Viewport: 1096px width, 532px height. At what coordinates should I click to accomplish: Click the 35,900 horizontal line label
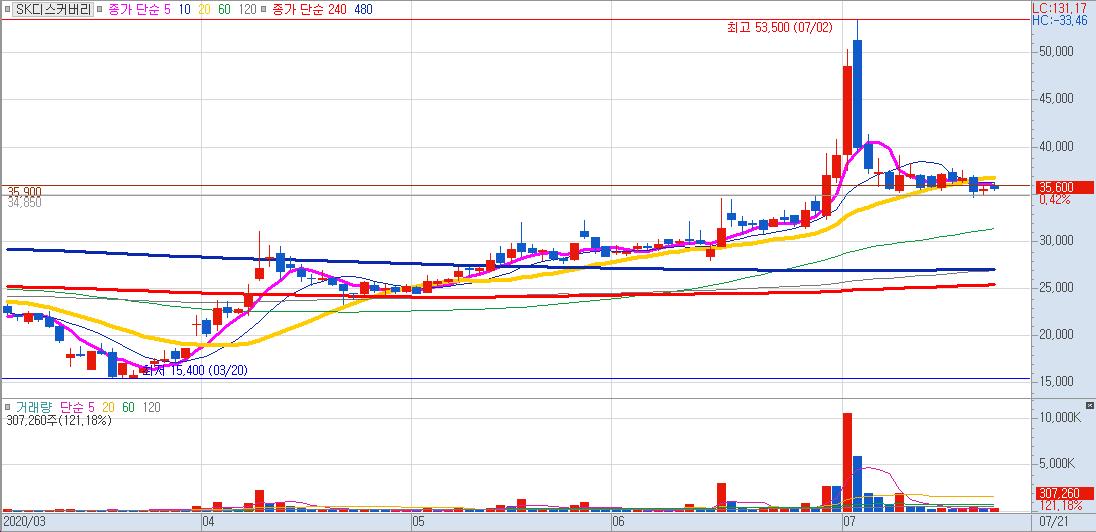coord(24,192)
